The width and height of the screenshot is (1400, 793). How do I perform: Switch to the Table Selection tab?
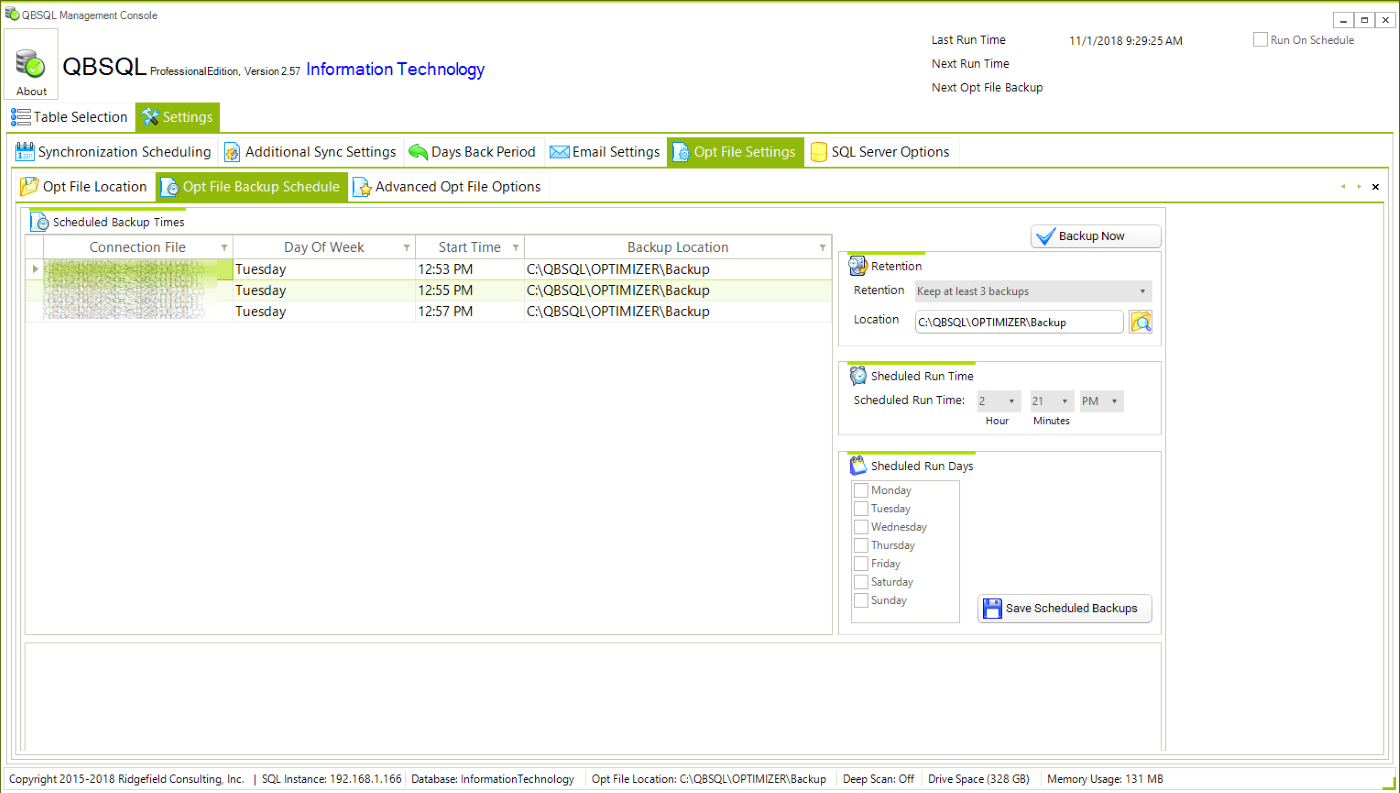(x=70, y=117)
